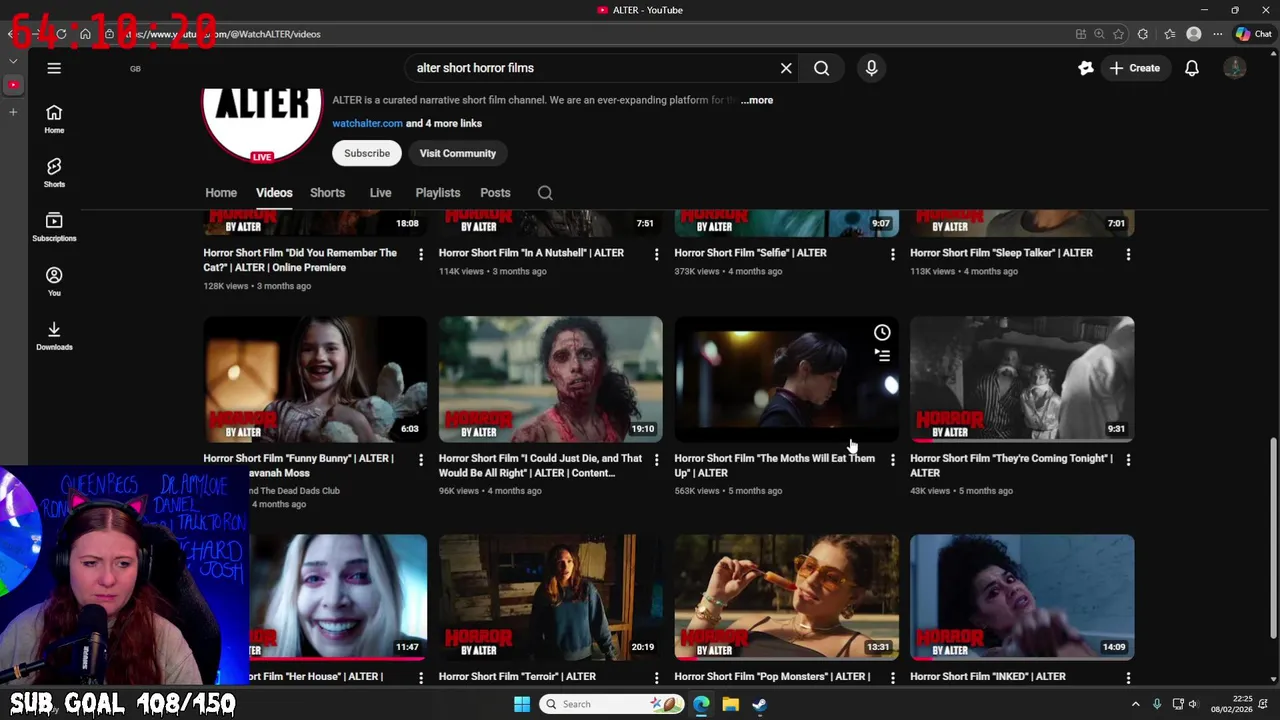This screenshot has height=720, width=1280.
Task: Open options for "Did You Remember The Cat?"
Action: tap(420, 254)
